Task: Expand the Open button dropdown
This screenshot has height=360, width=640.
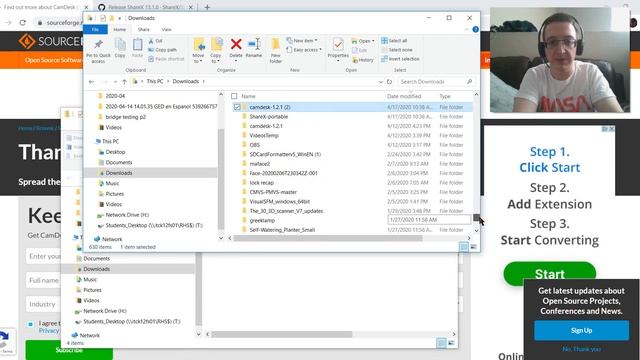Action: point(373,41)
